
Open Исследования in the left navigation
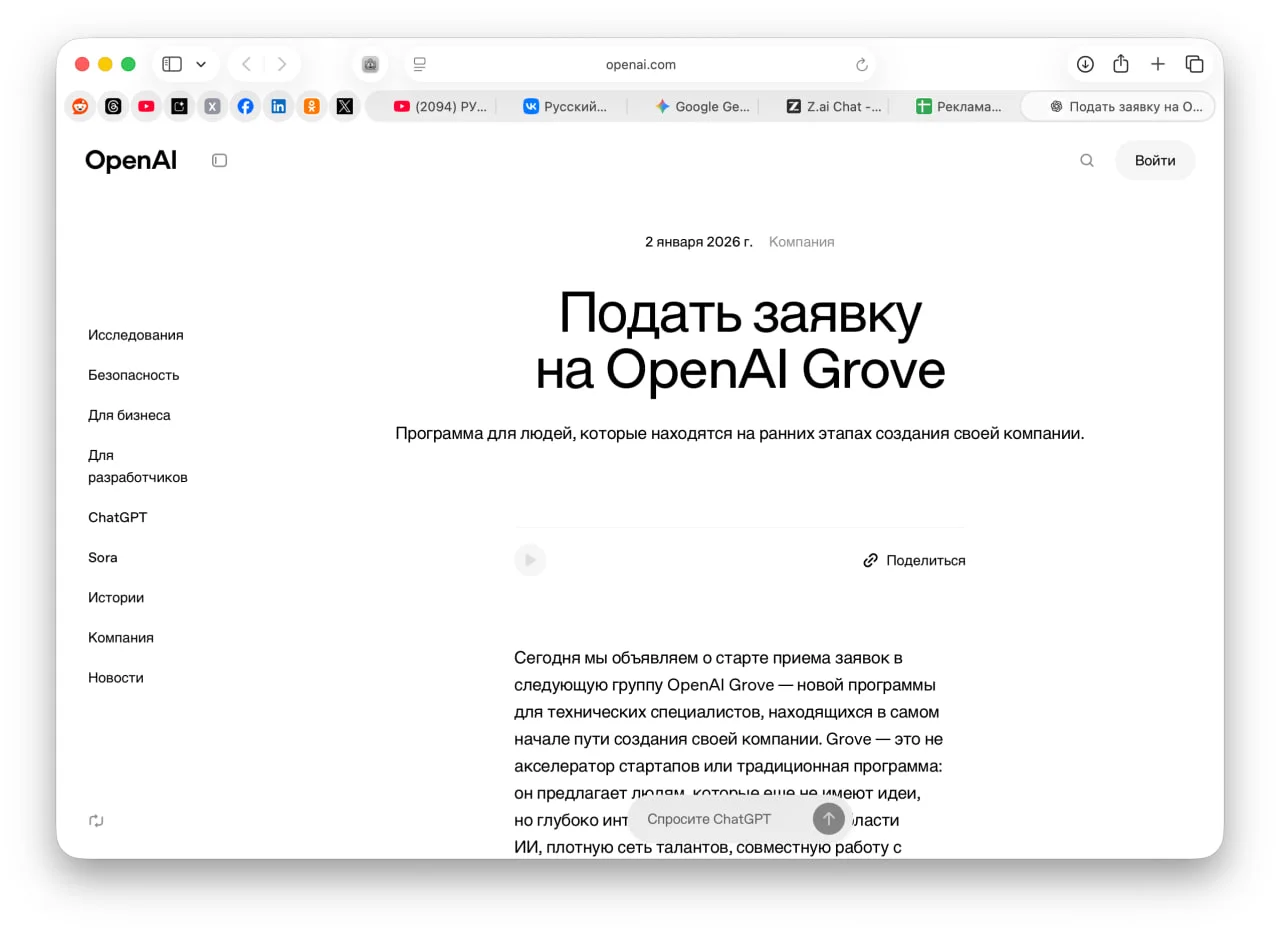coord(136,335)
